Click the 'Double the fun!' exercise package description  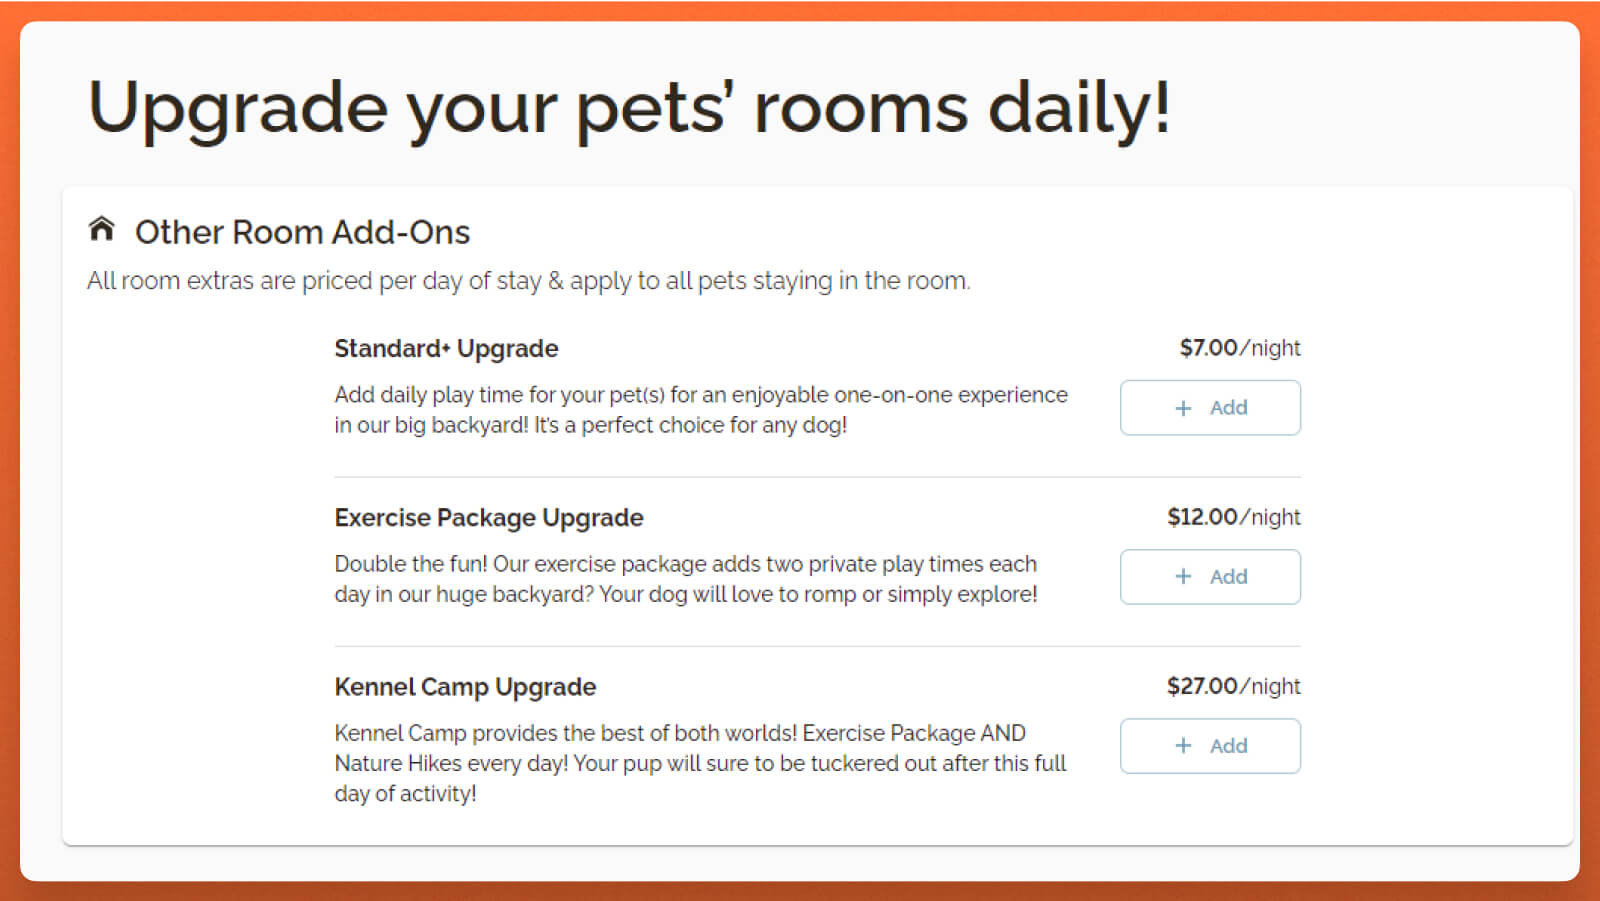click(x=686, y=579)
